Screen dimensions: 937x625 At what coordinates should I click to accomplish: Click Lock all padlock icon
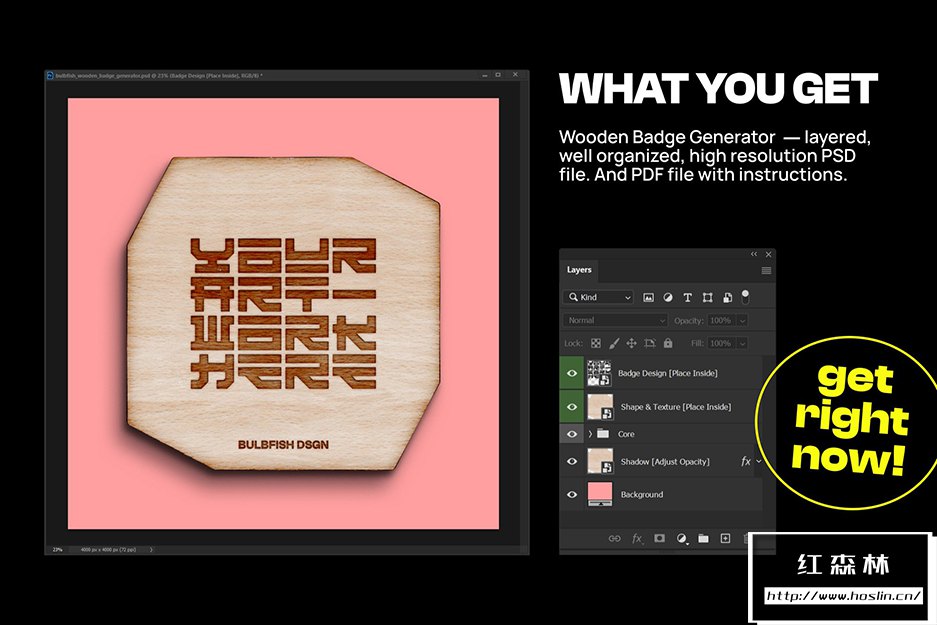(x=668, y=344)
